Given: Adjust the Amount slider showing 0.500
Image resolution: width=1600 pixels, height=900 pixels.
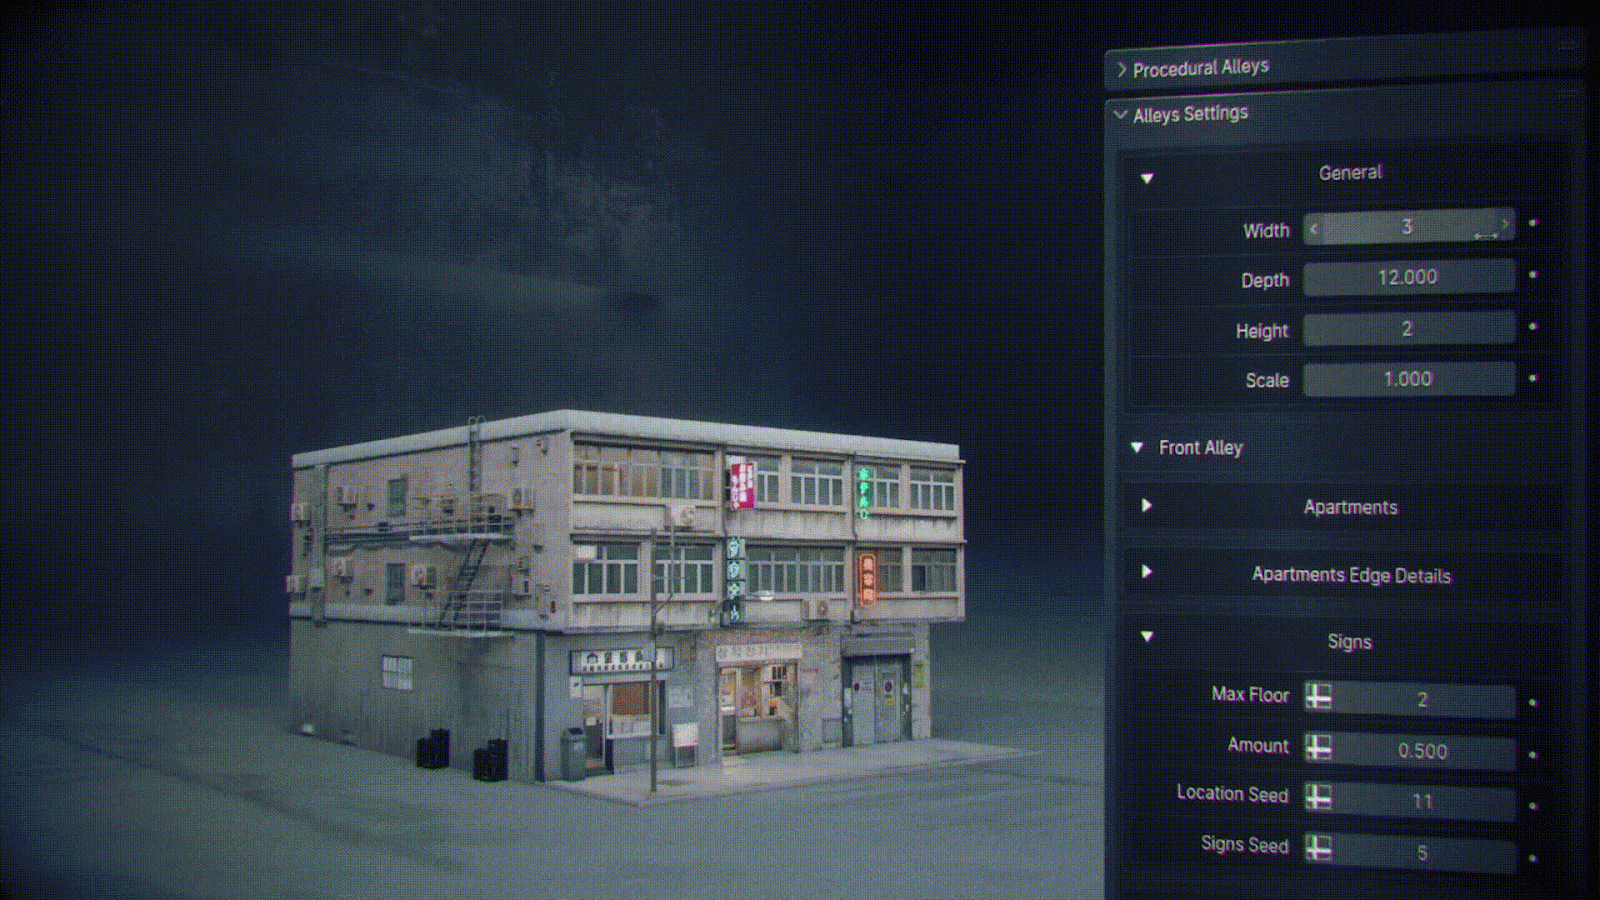Looking at the screenshot, I should [1424, 751].
